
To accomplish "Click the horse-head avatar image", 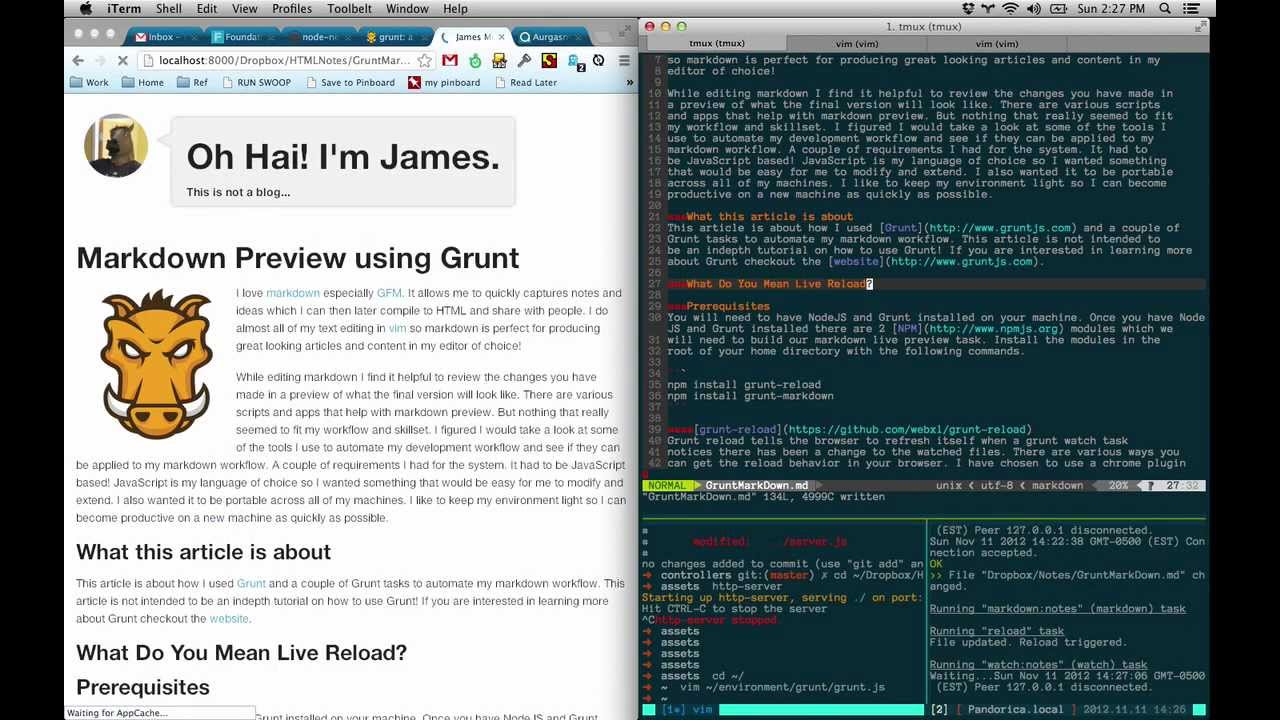I will tap(116, 146).
